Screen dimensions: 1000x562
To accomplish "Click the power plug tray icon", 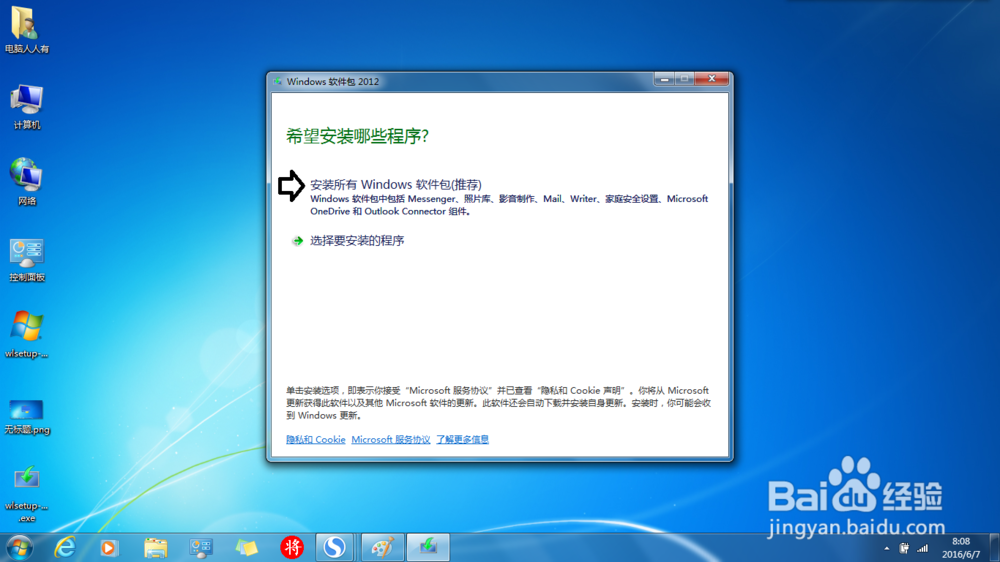I will coord(904,548).
